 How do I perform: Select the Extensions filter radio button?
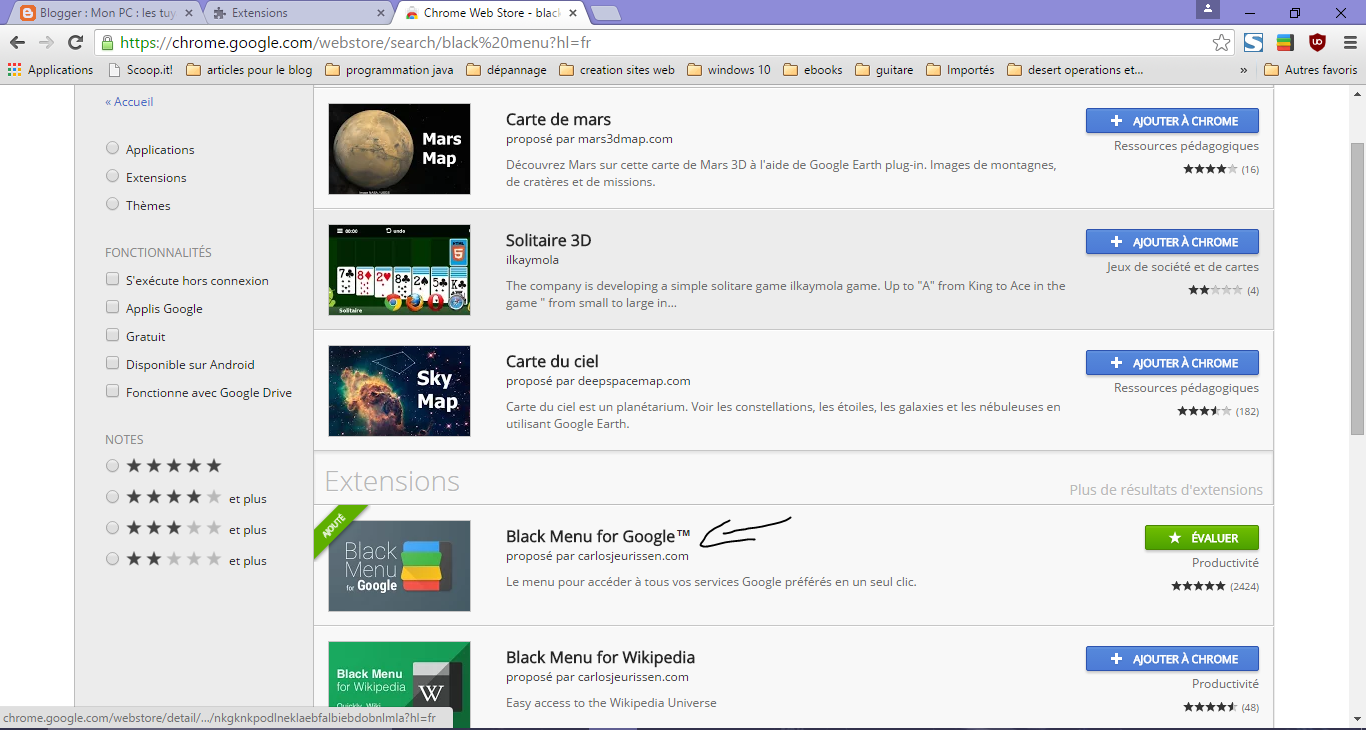(112, 176)
